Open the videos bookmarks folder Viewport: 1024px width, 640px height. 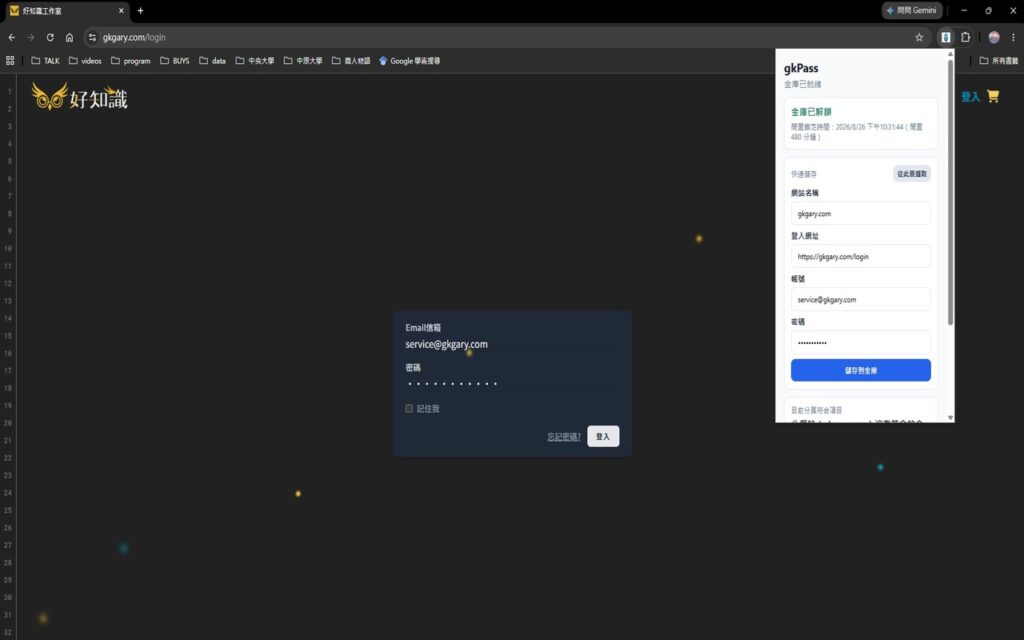(85, 61)
